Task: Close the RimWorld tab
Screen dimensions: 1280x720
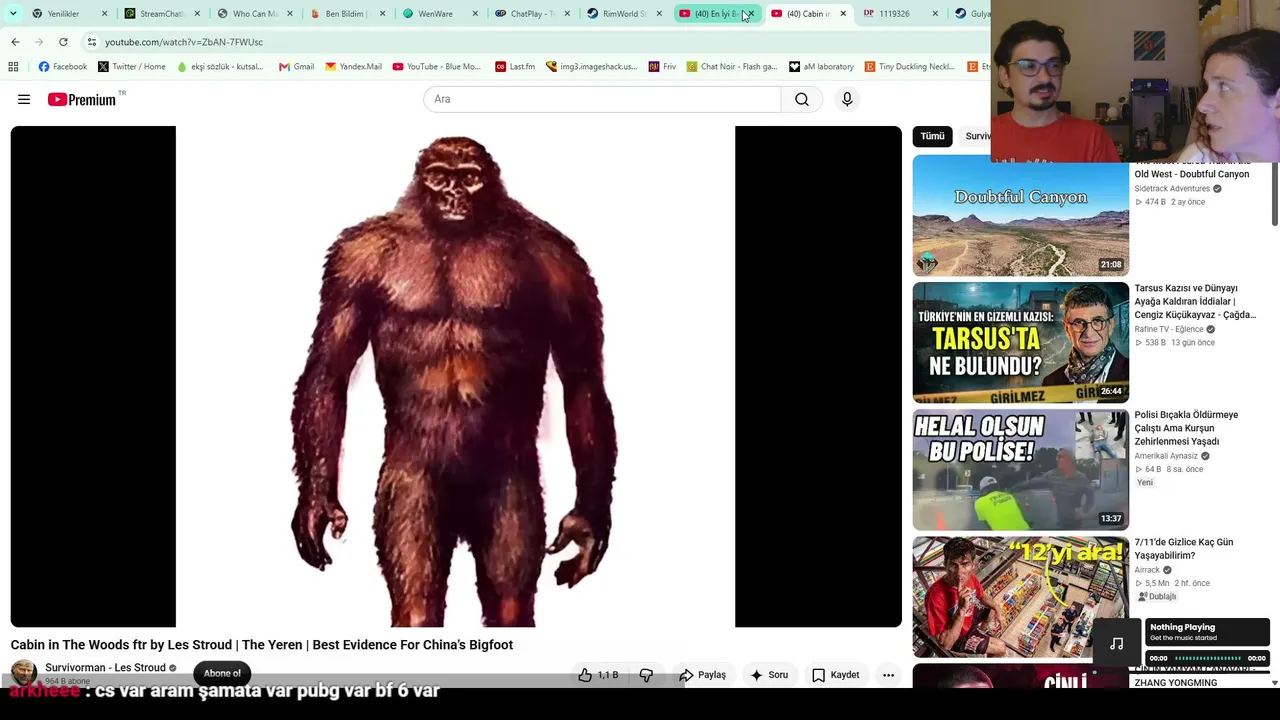Action: (659, 14)
